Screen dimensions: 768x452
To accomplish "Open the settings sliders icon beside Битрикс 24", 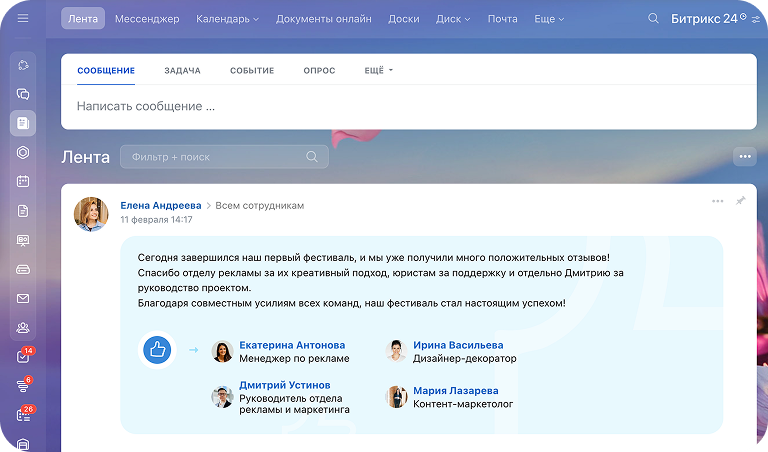I will click(x=755, y=19).
